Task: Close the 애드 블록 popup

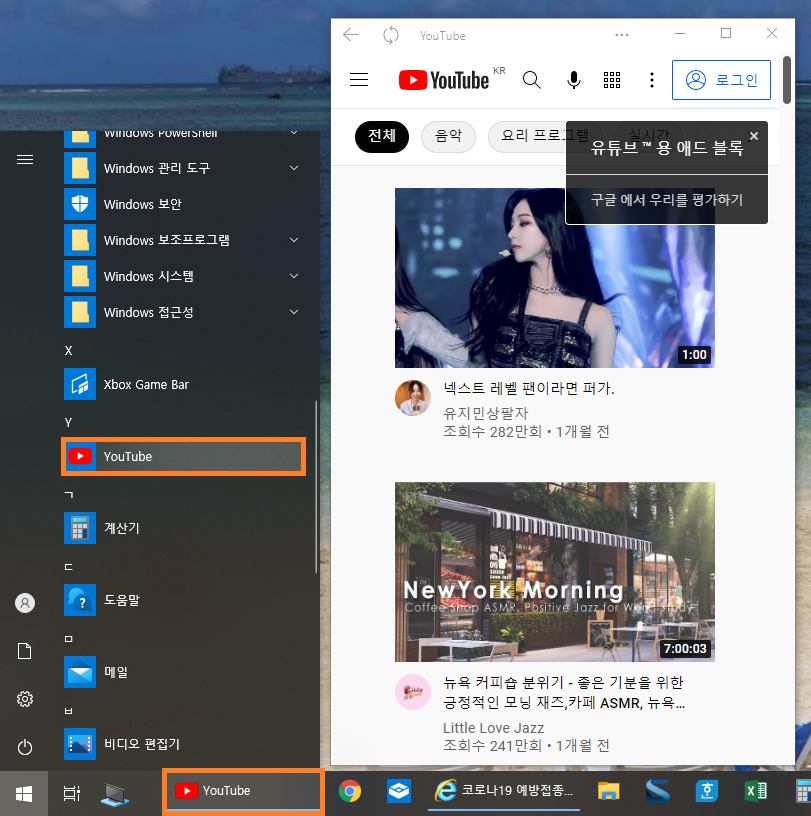Action: (x=753, y=136)
